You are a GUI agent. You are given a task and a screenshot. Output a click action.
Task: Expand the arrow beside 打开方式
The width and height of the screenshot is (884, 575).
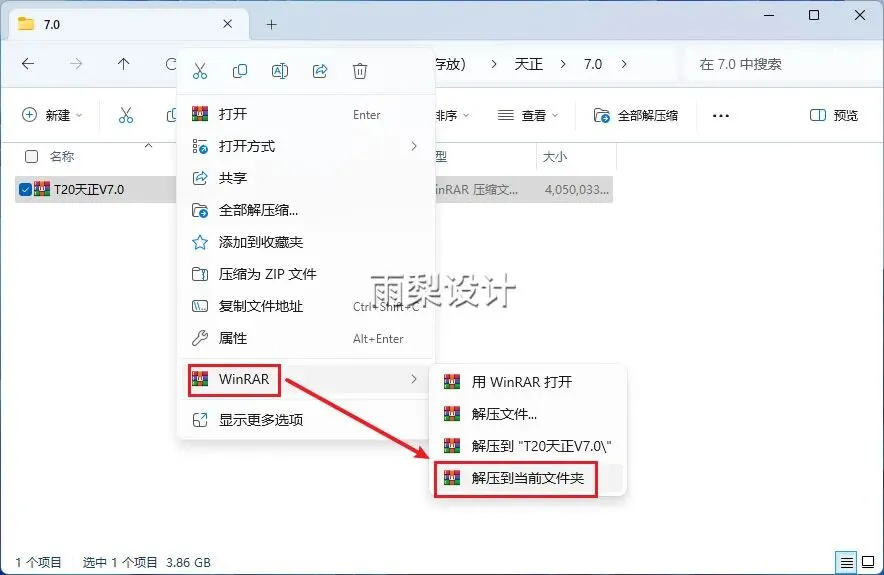(x=414, y=146)
